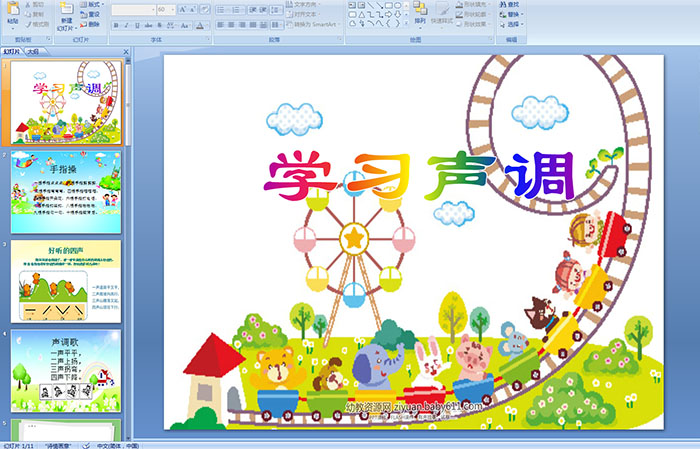700x449 pixels.
Task: Click the numbered list icon
Action: (x=238, y=10)
